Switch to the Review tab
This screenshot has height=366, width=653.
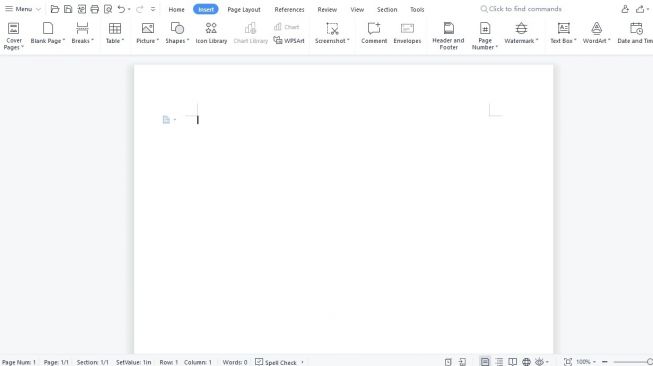327,9
